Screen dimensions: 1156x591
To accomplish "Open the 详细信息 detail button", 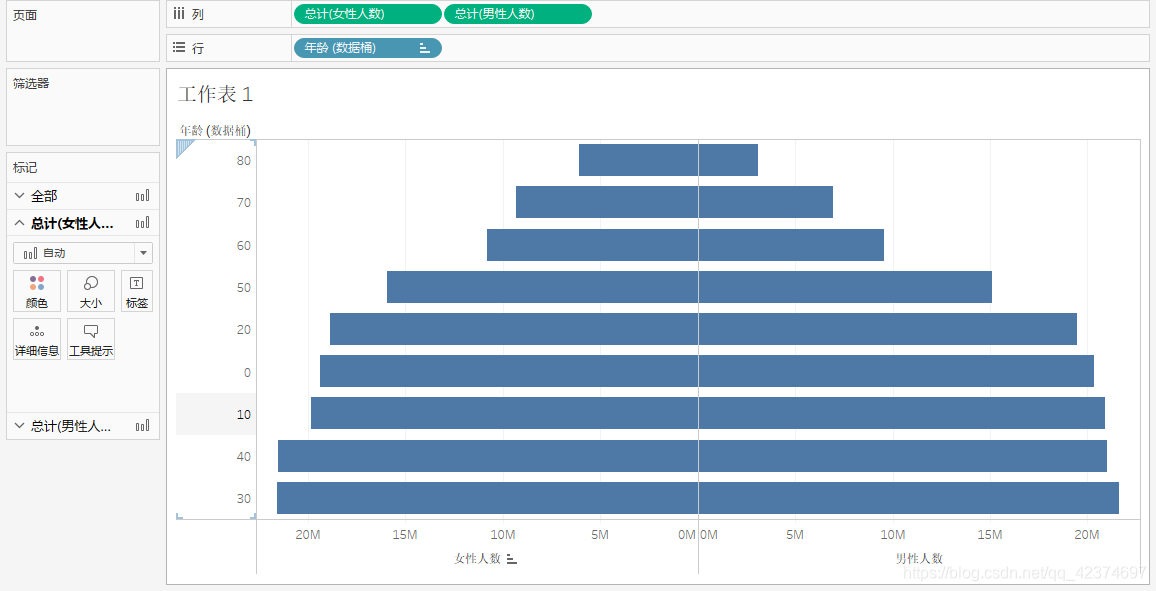I will [x=37, y=339].
